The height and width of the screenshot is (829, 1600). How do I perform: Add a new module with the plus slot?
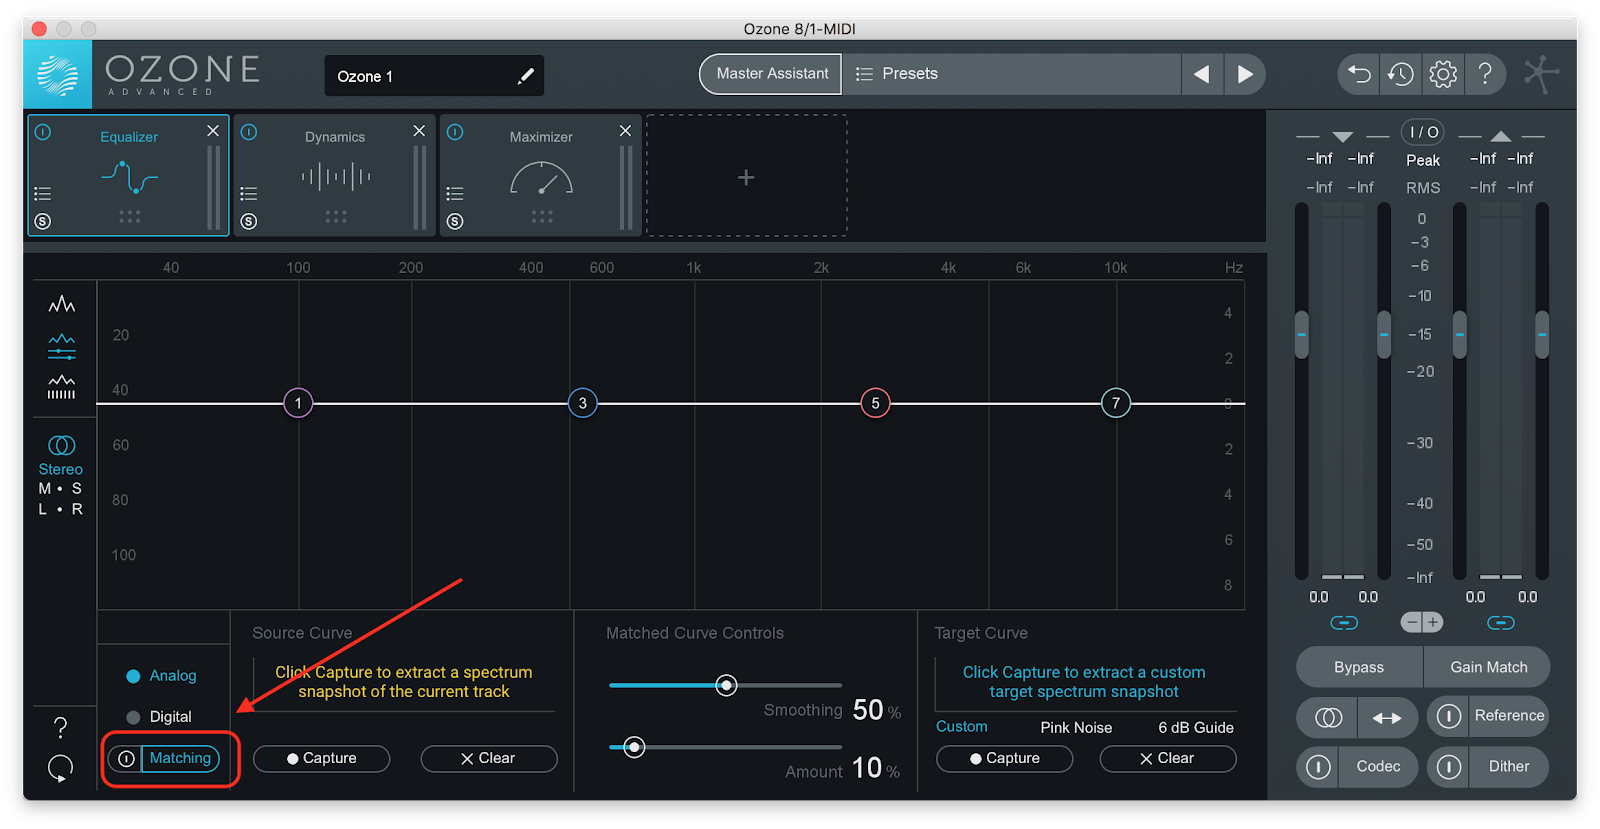[746, 177]
